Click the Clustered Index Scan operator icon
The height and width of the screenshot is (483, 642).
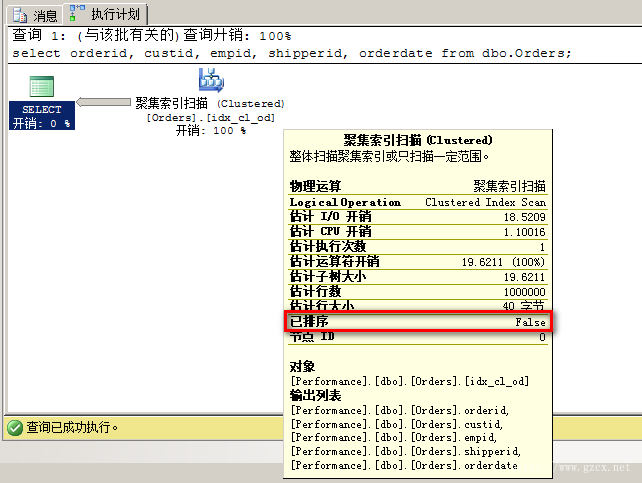point(211,80)
